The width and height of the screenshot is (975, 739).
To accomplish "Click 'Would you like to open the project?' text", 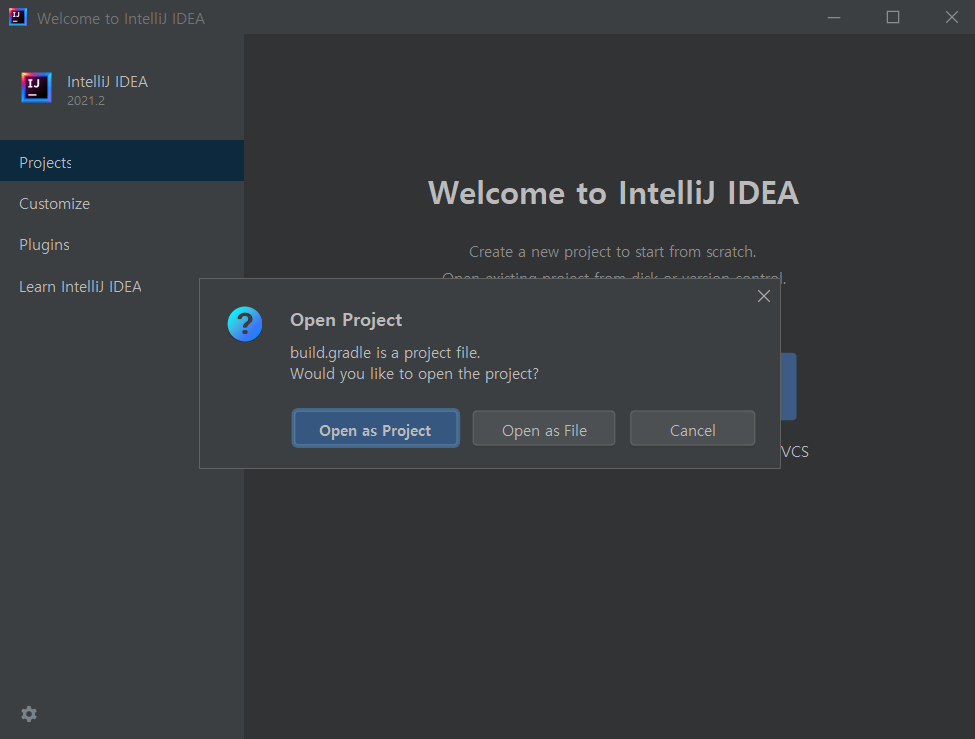I will [x=414, y=374].
